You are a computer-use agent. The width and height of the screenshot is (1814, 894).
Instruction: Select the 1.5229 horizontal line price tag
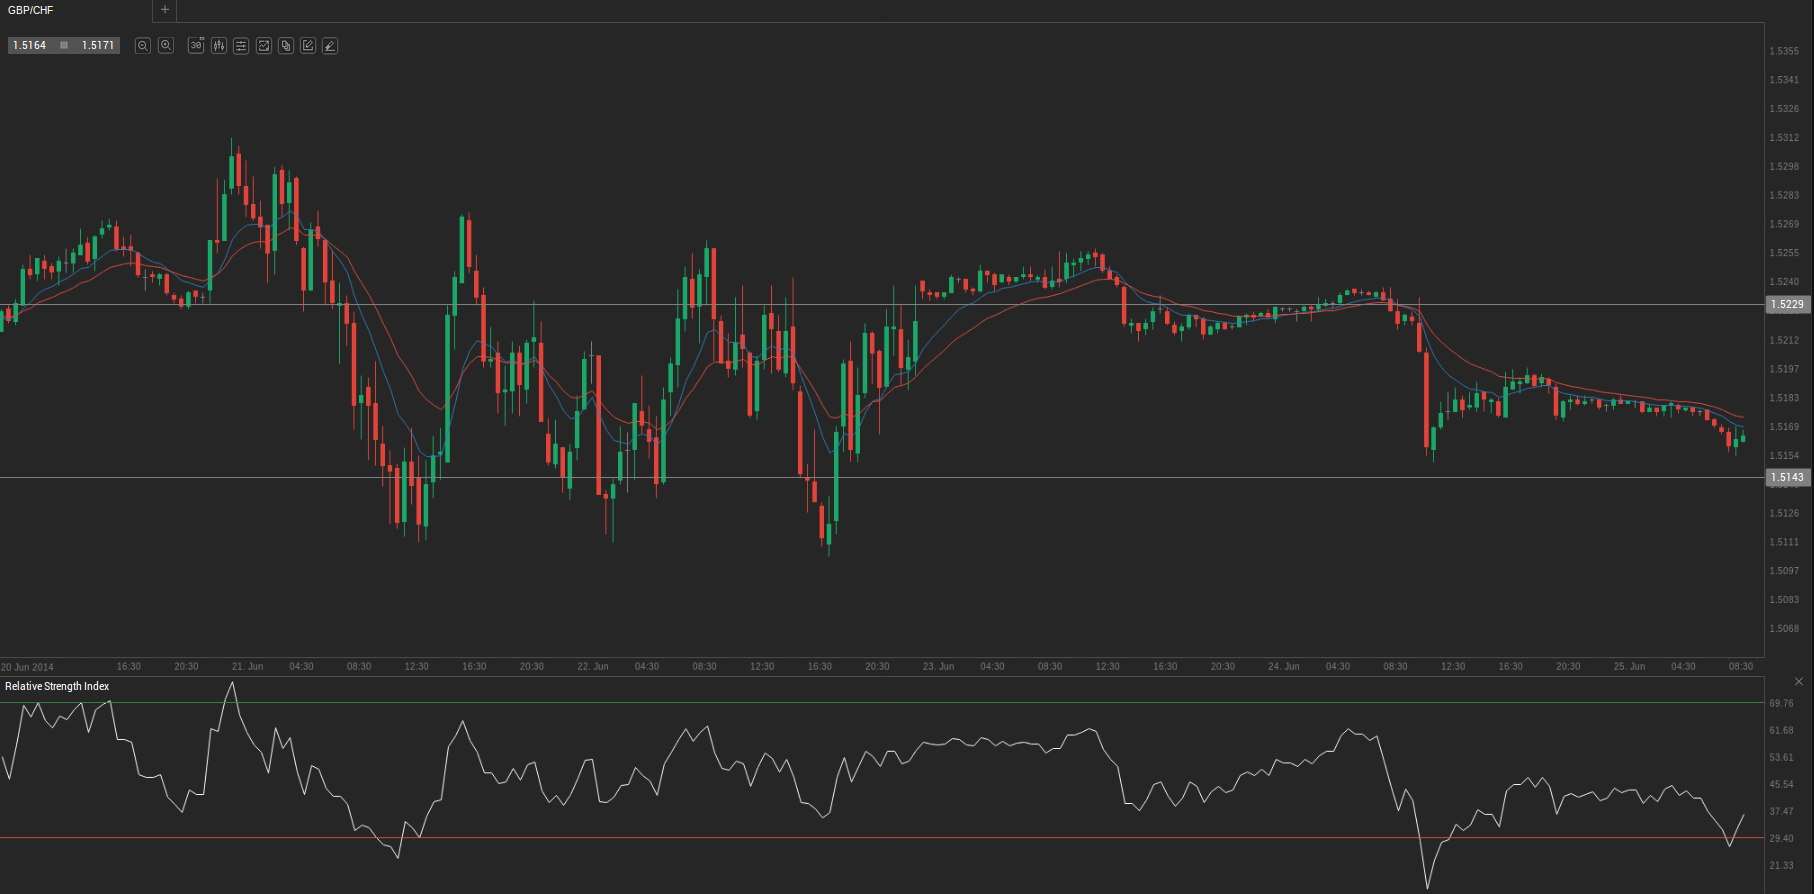pyautogui.click(x=1787, y=305)
